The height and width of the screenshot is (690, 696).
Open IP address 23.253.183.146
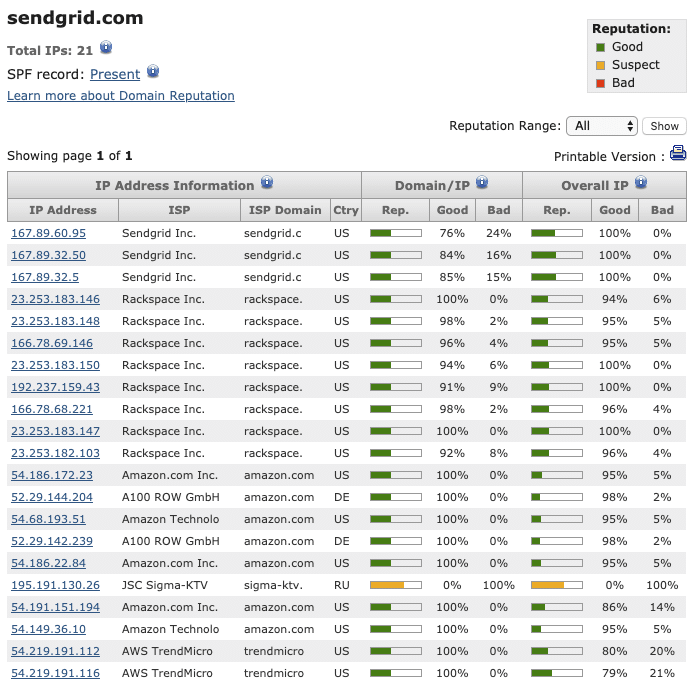(55, 299)
